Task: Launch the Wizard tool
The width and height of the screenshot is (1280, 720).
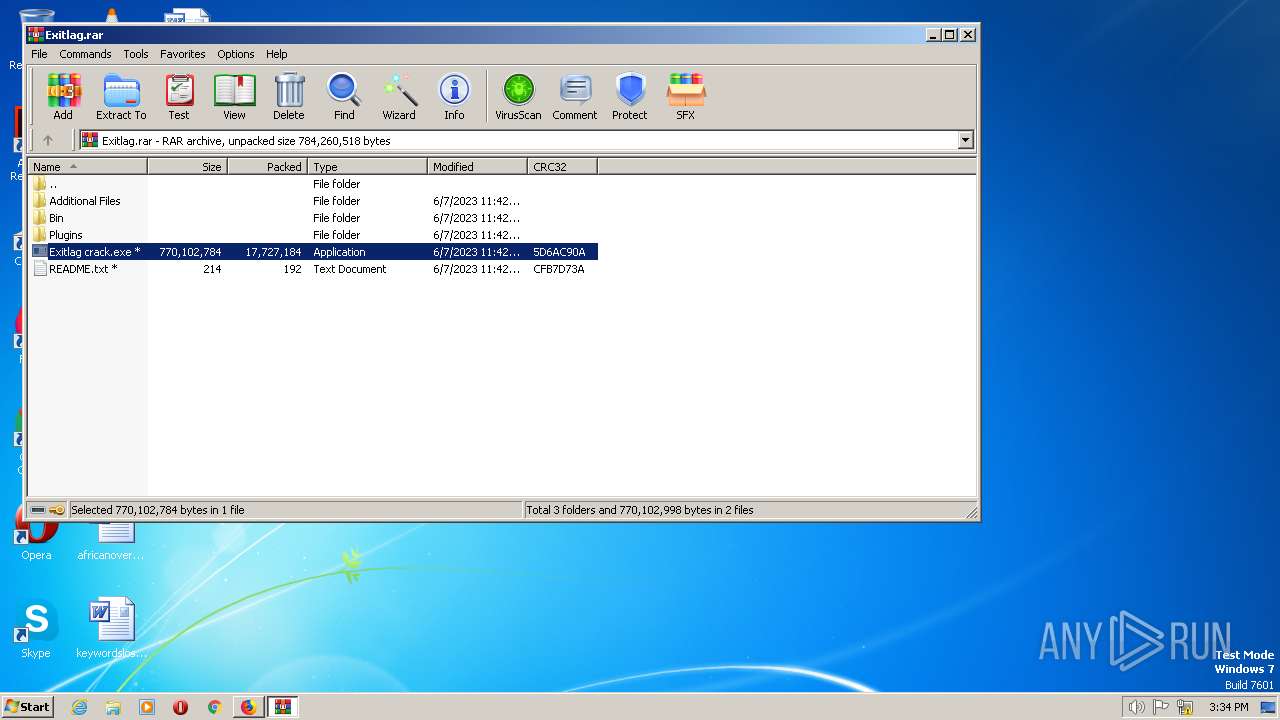Action: (399, 97)
